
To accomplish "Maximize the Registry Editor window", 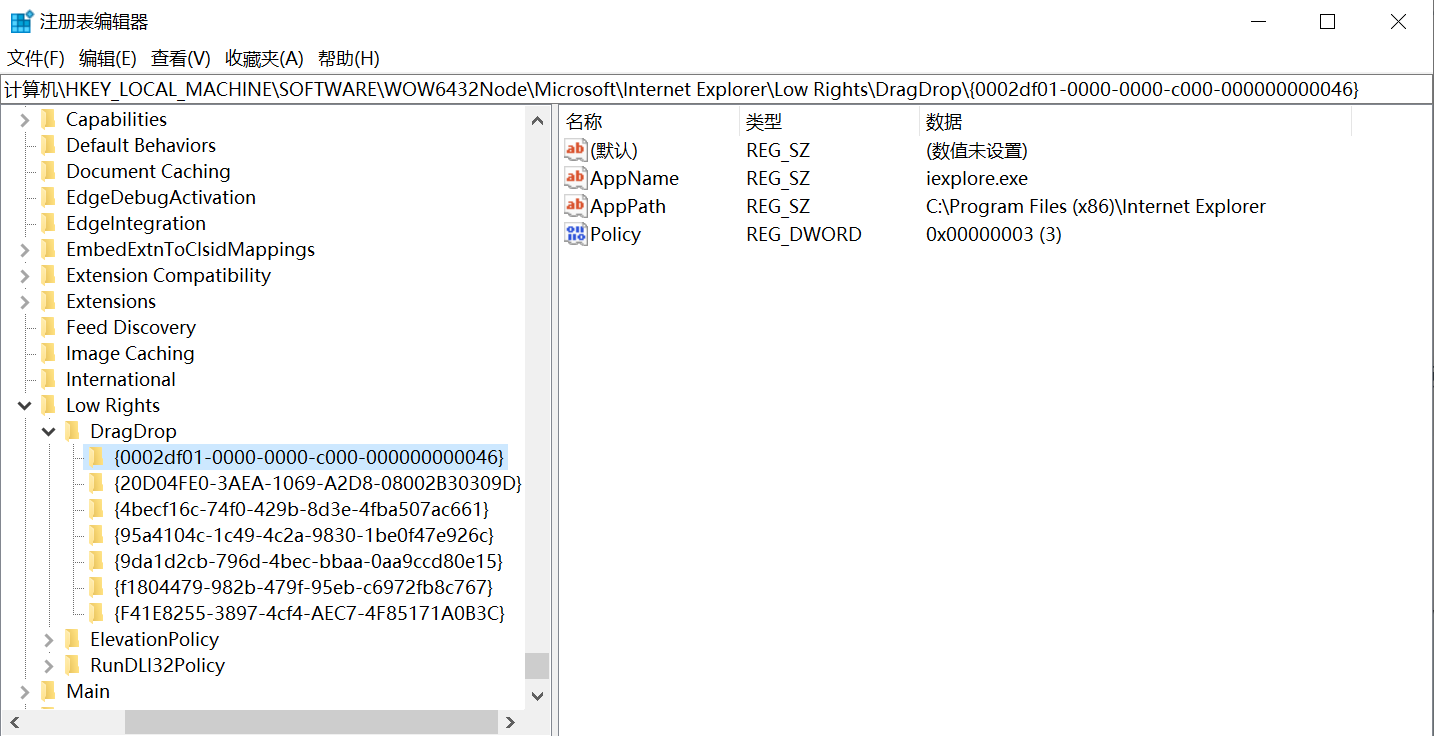I will pos(1328,22).
